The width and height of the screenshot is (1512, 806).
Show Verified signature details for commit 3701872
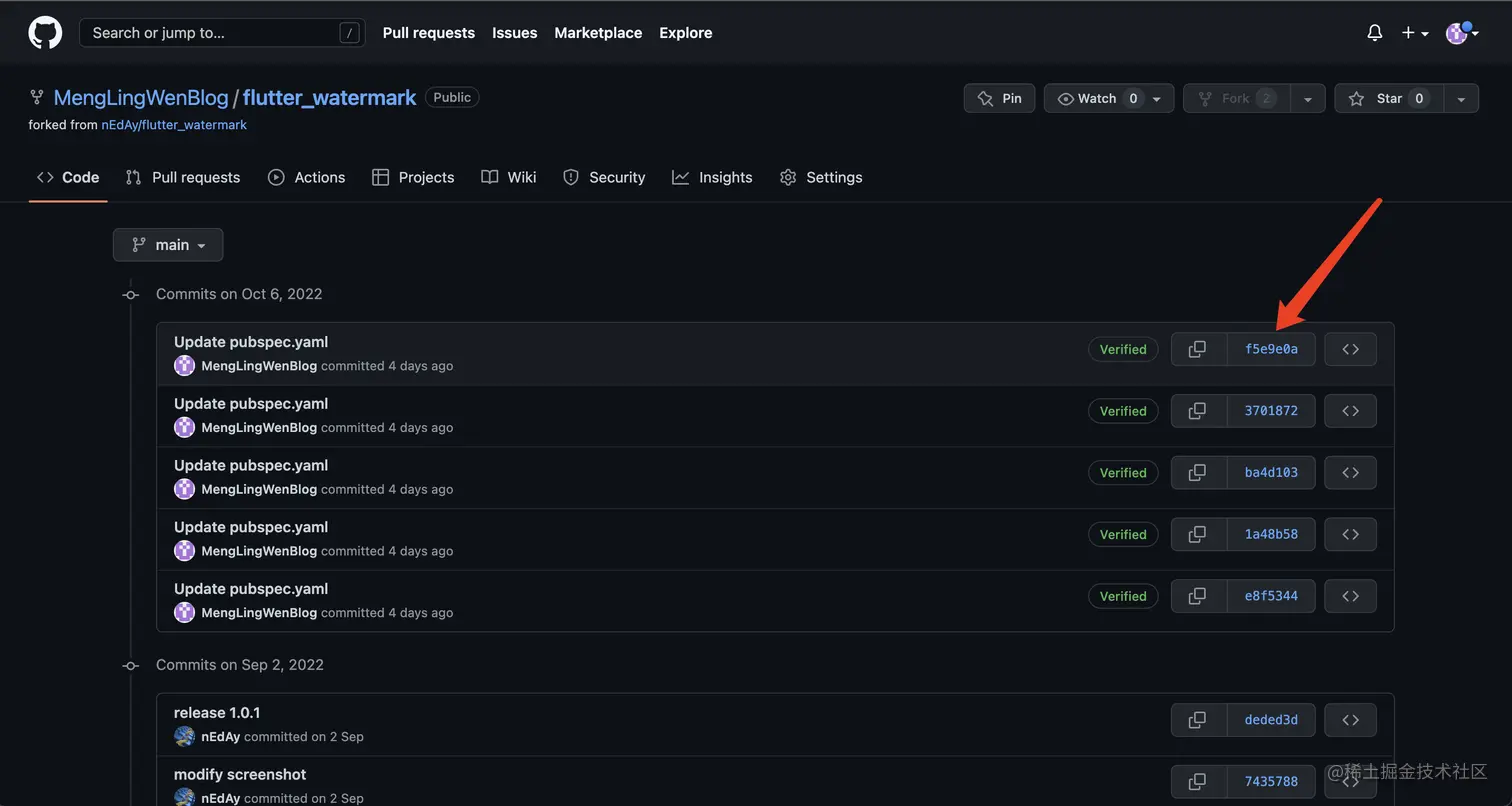coord(1123,411)
